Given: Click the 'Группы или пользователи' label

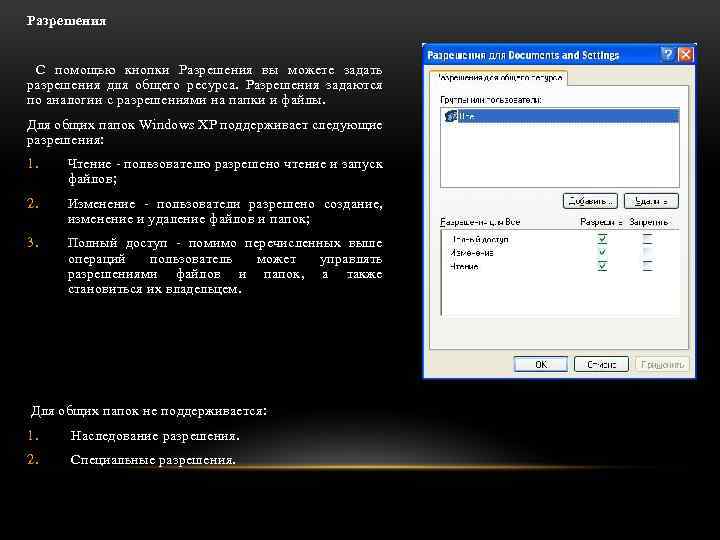Looking at the screenshot, I should click(491, 100).
